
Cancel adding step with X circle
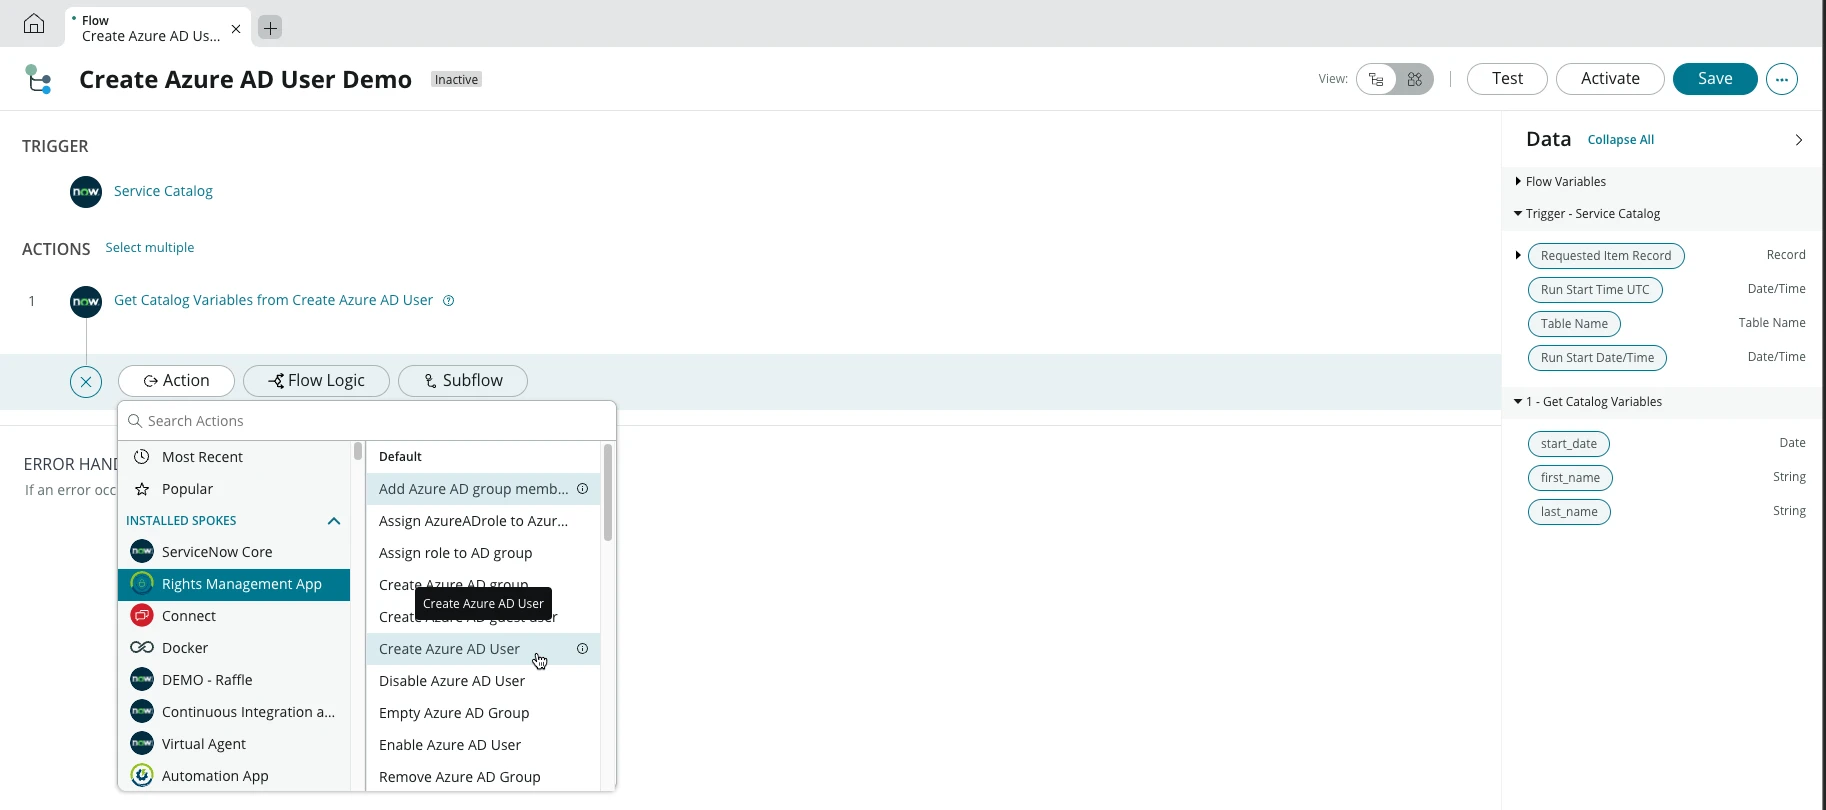pos(86,381)
